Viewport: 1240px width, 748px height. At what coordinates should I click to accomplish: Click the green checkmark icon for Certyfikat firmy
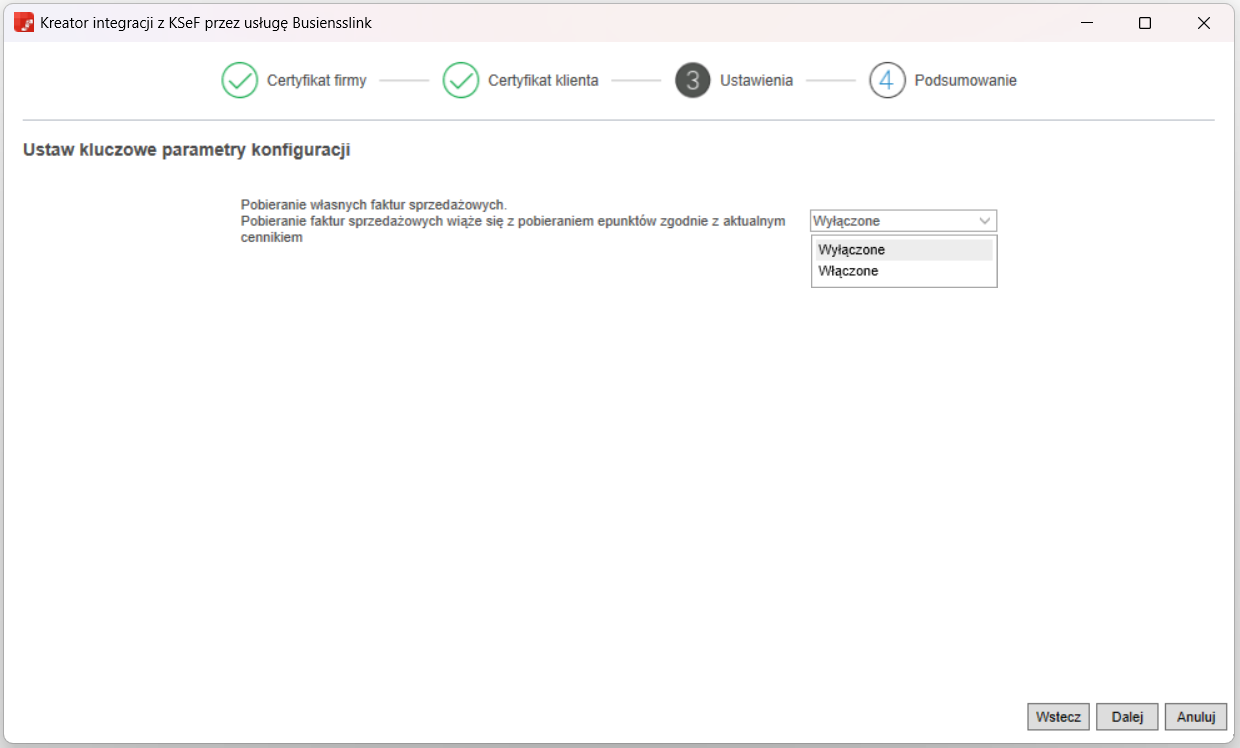[240, 80]
